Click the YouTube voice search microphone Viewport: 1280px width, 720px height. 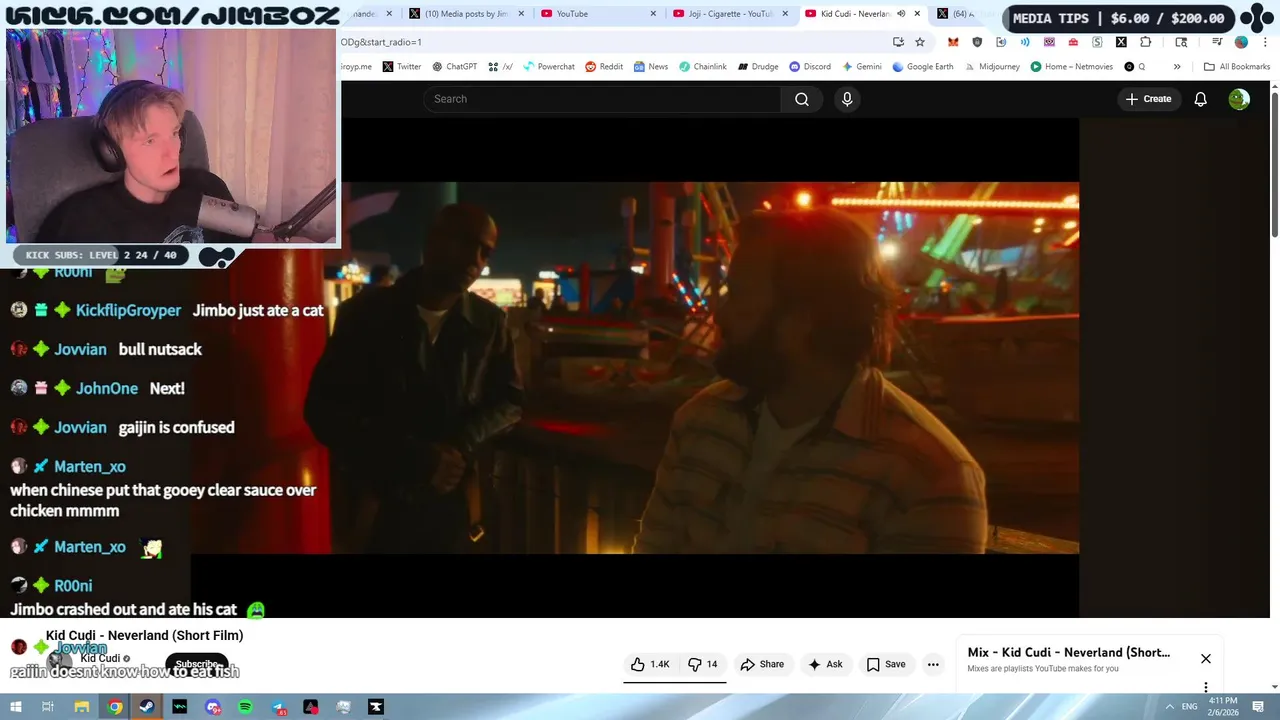click(x=847, y=99)
